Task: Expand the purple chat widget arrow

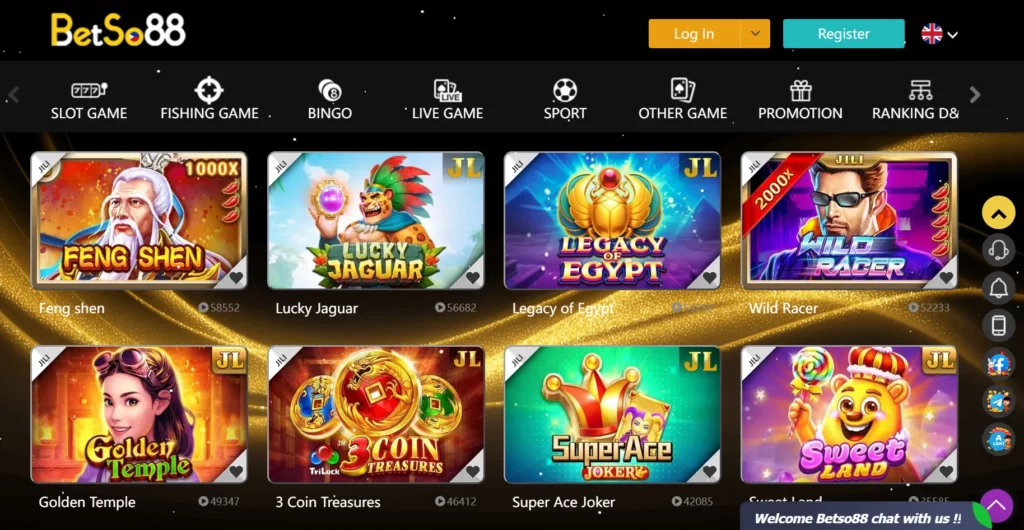Action: [x=996, y=505]
